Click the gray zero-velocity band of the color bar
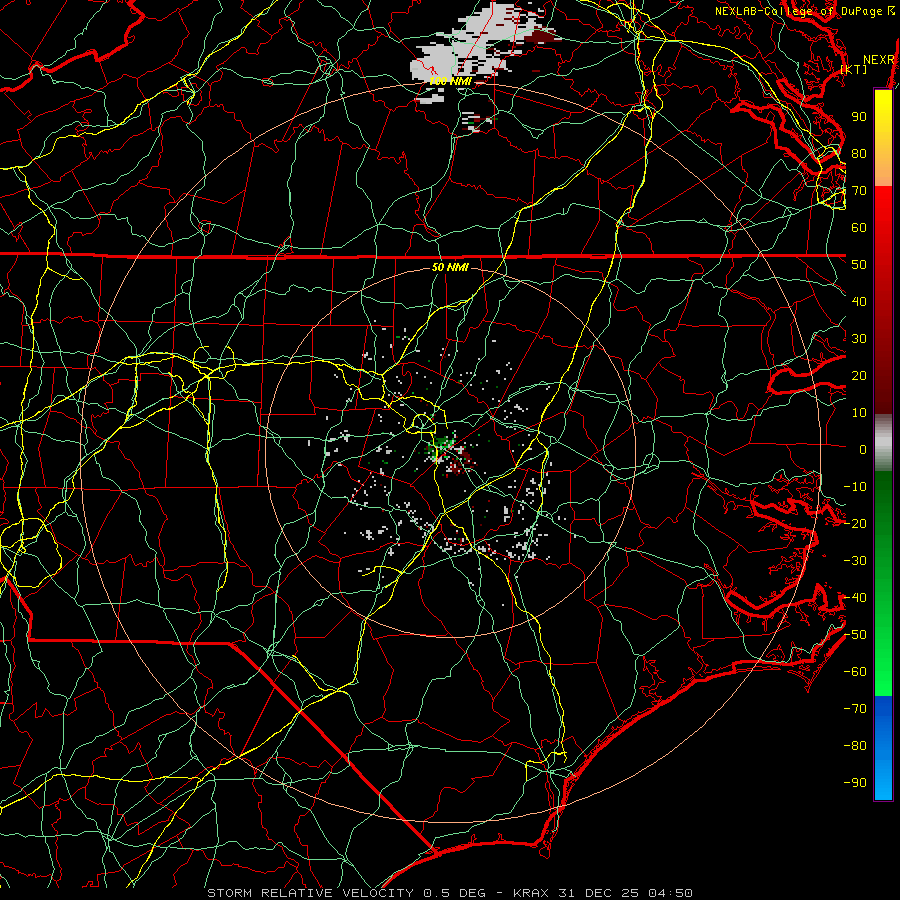The width and height of the screenshot is (900, 900). pyautogui.click(x=883, y=443)
